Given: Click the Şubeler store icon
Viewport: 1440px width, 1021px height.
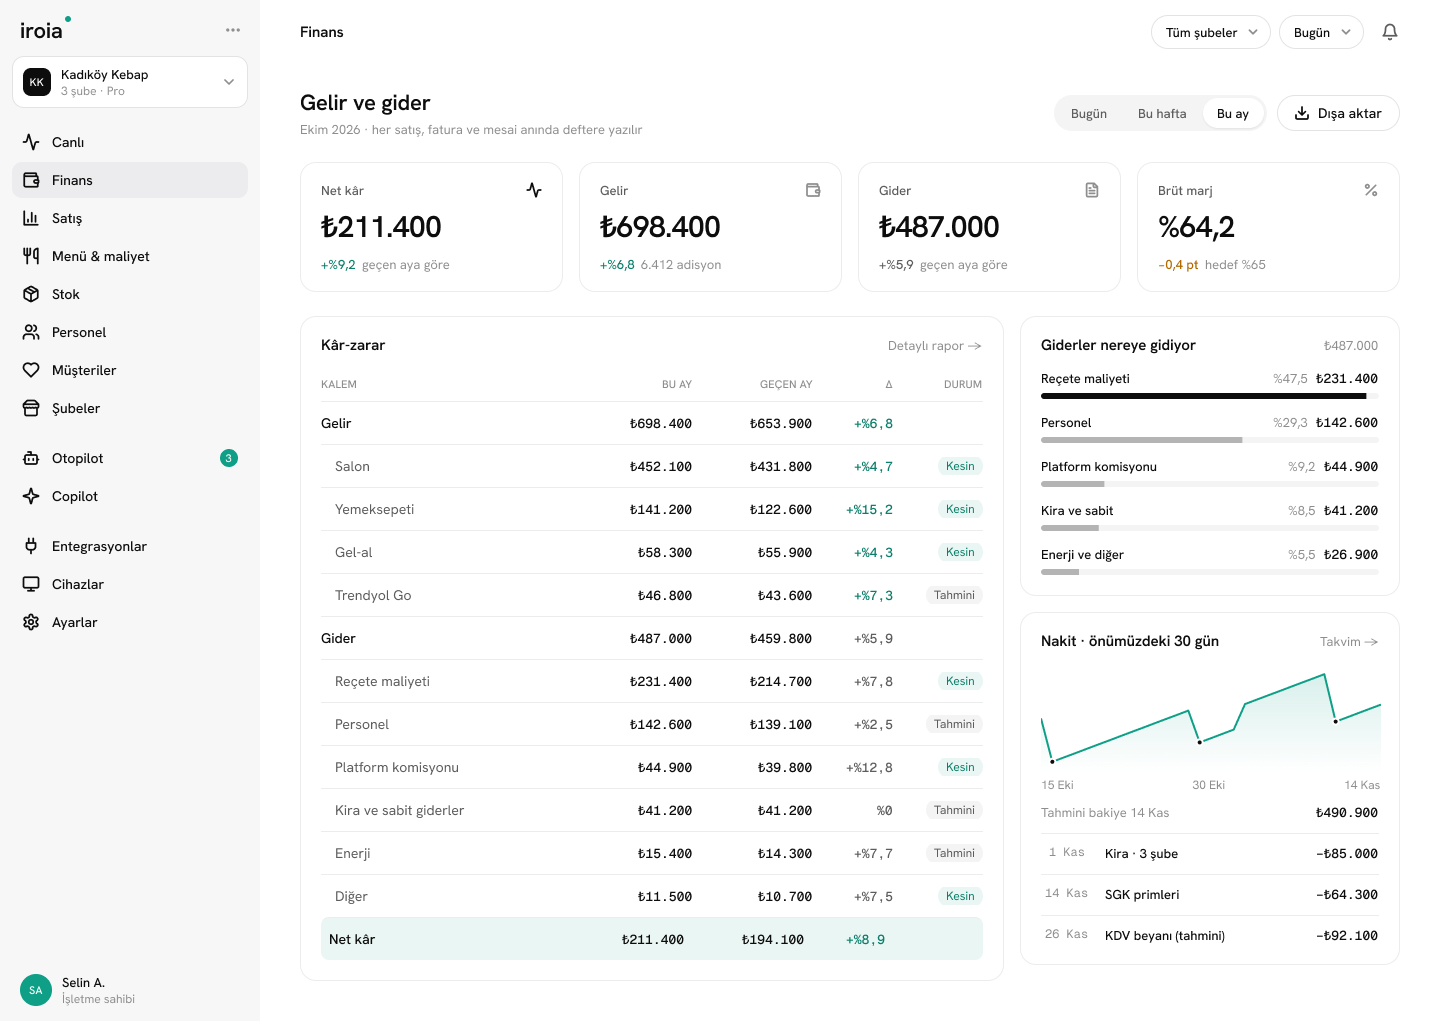Looking at the screenshot, I should click(x=31, y=408).
